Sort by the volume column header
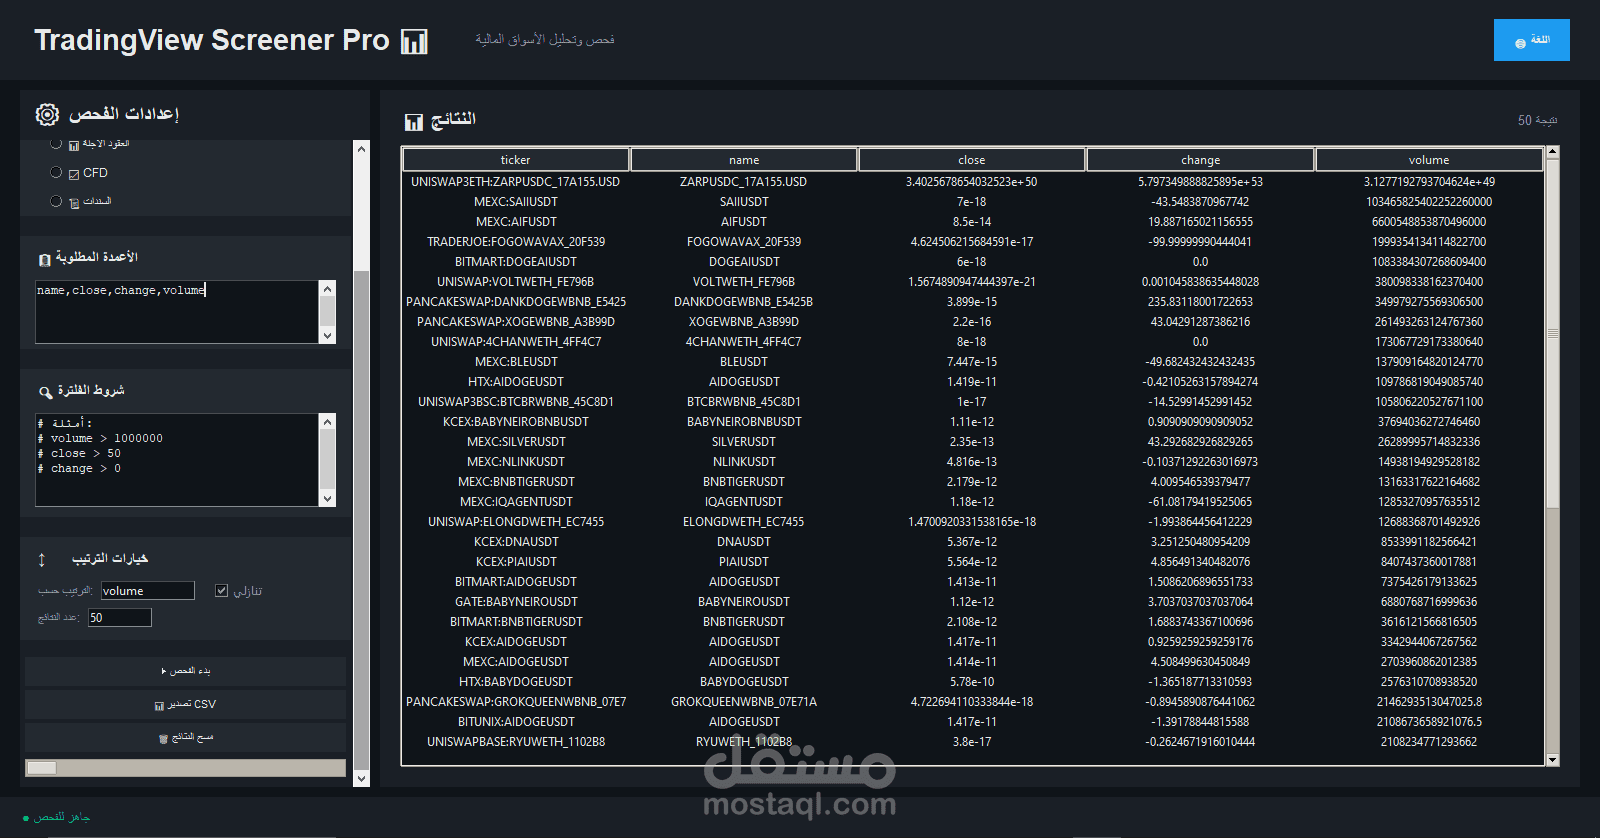Screen dimensions: 1600x838 (1429, 160)
